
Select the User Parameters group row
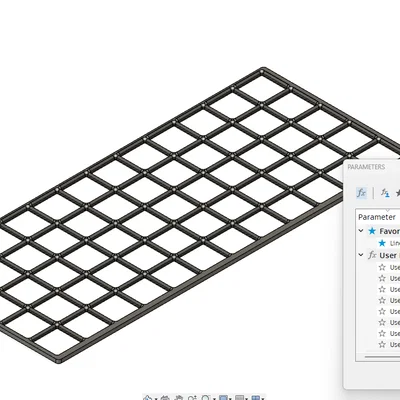point(379,255)
